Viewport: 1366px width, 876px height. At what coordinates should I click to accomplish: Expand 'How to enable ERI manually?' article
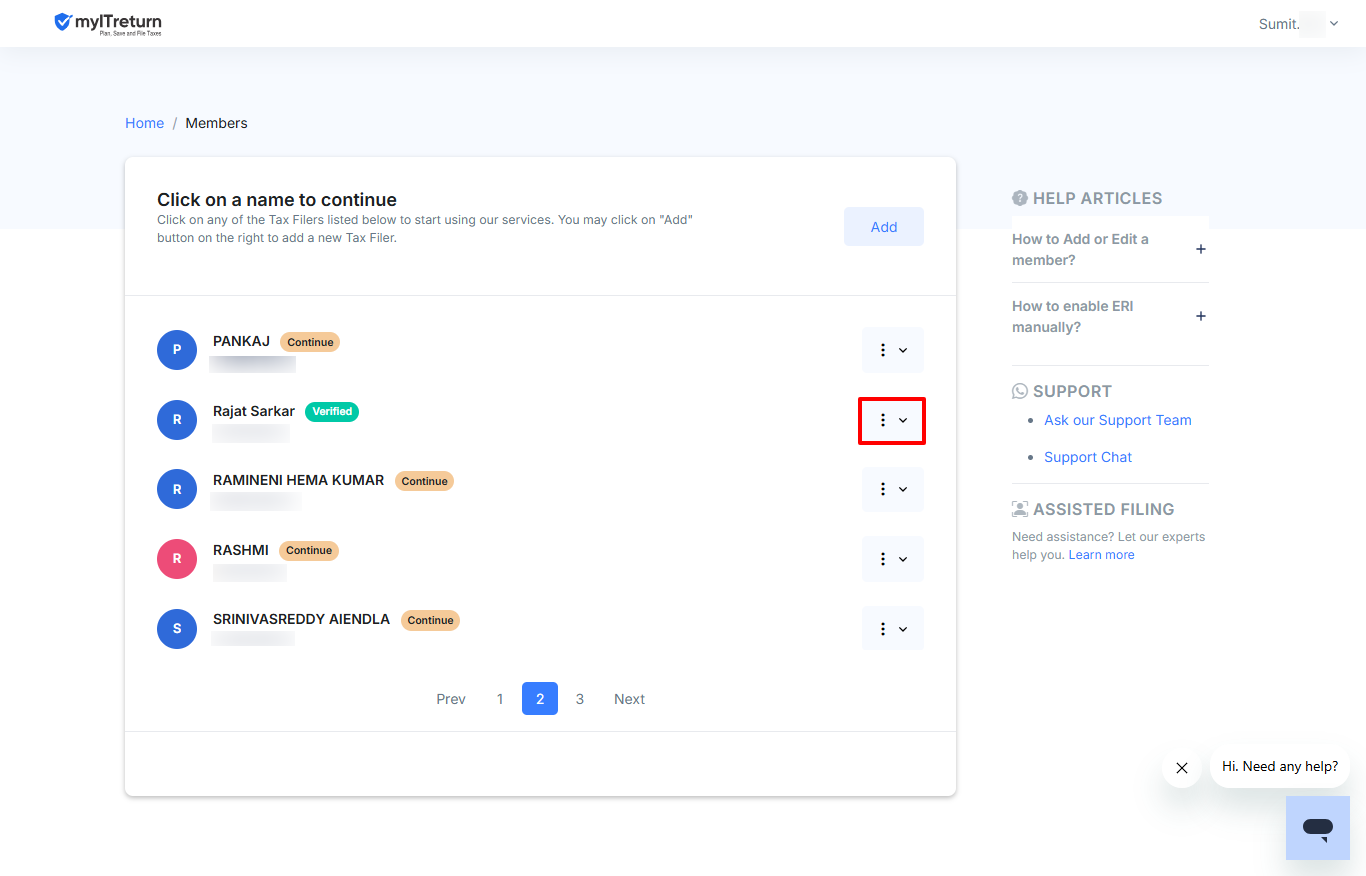(1109, 316)
